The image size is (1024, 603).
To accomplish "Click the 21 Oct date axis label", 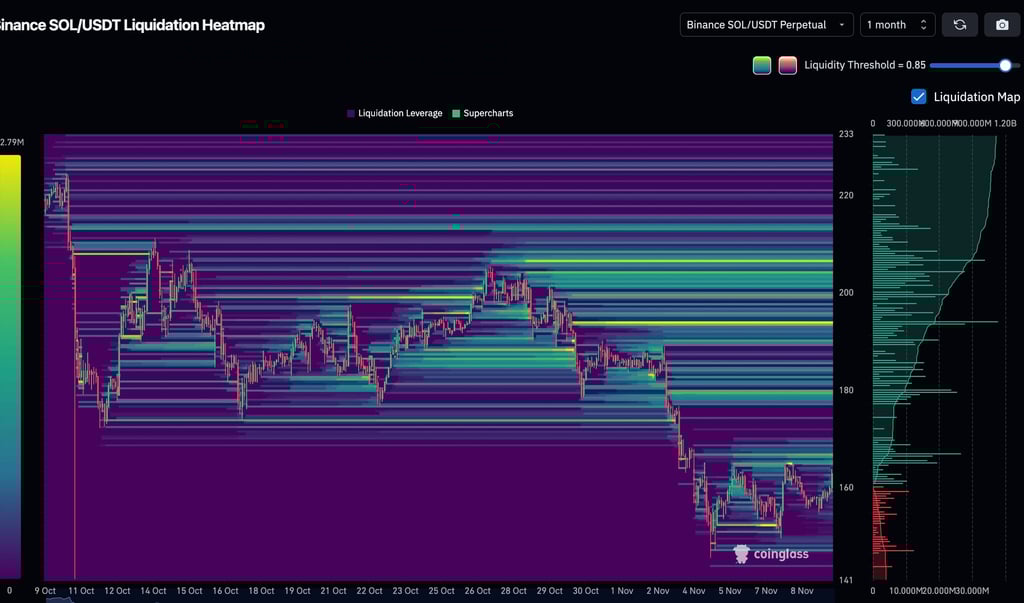I will pyautogui.click(x=333, y=591).
